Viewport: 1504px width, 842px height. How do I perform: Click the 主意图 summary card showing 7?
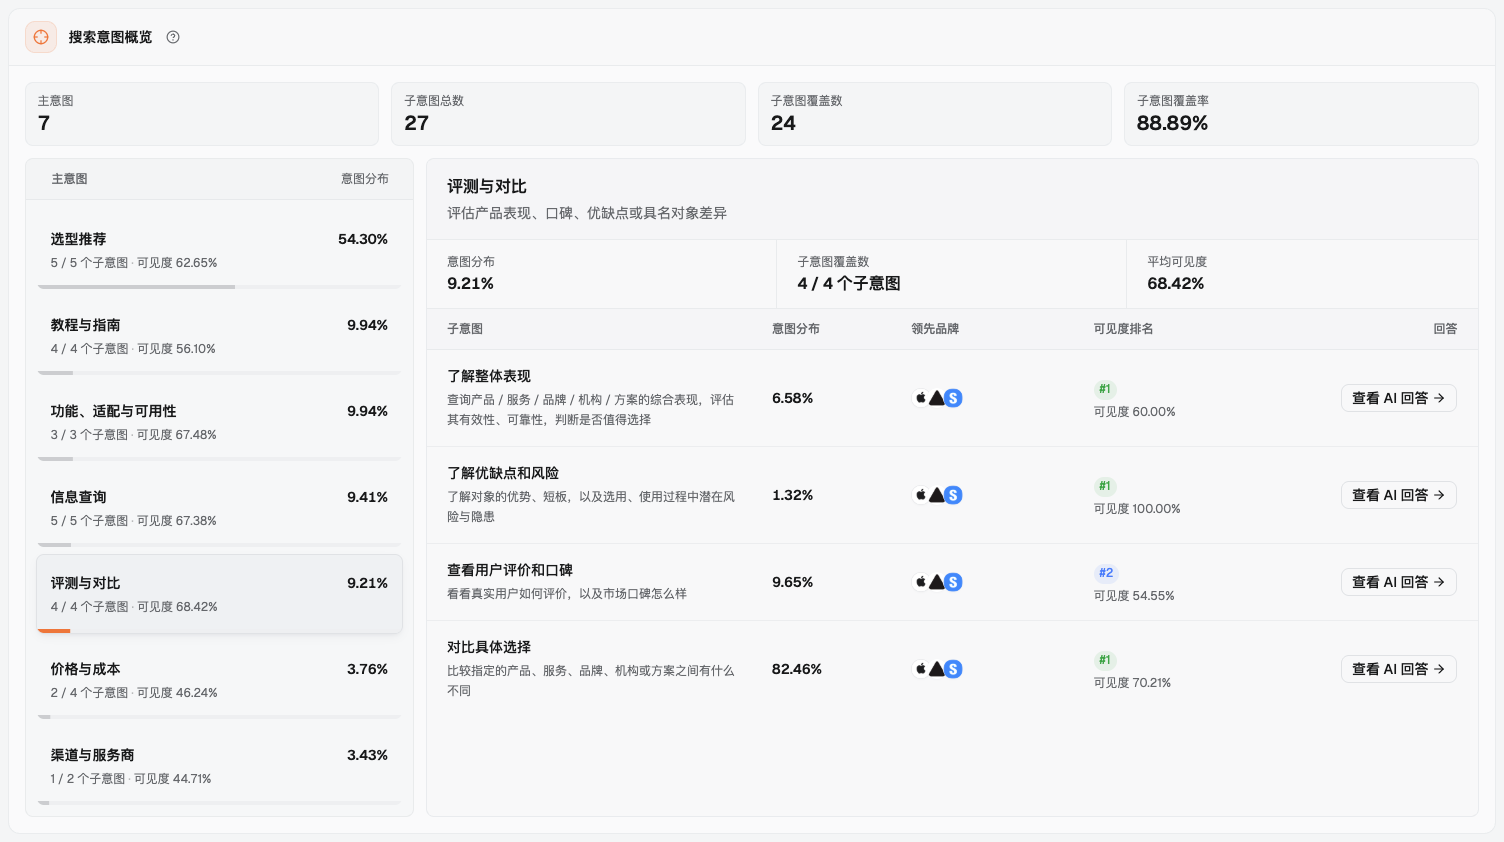202,114
